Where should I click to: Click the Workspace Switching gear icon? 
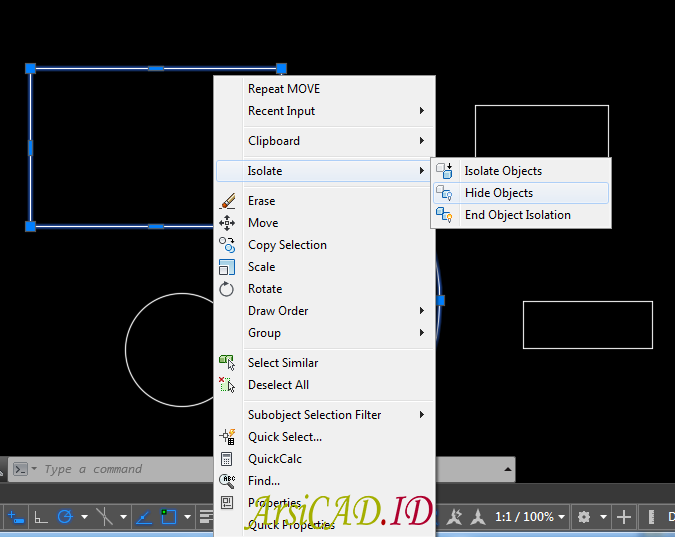click(x=584, y=517)
